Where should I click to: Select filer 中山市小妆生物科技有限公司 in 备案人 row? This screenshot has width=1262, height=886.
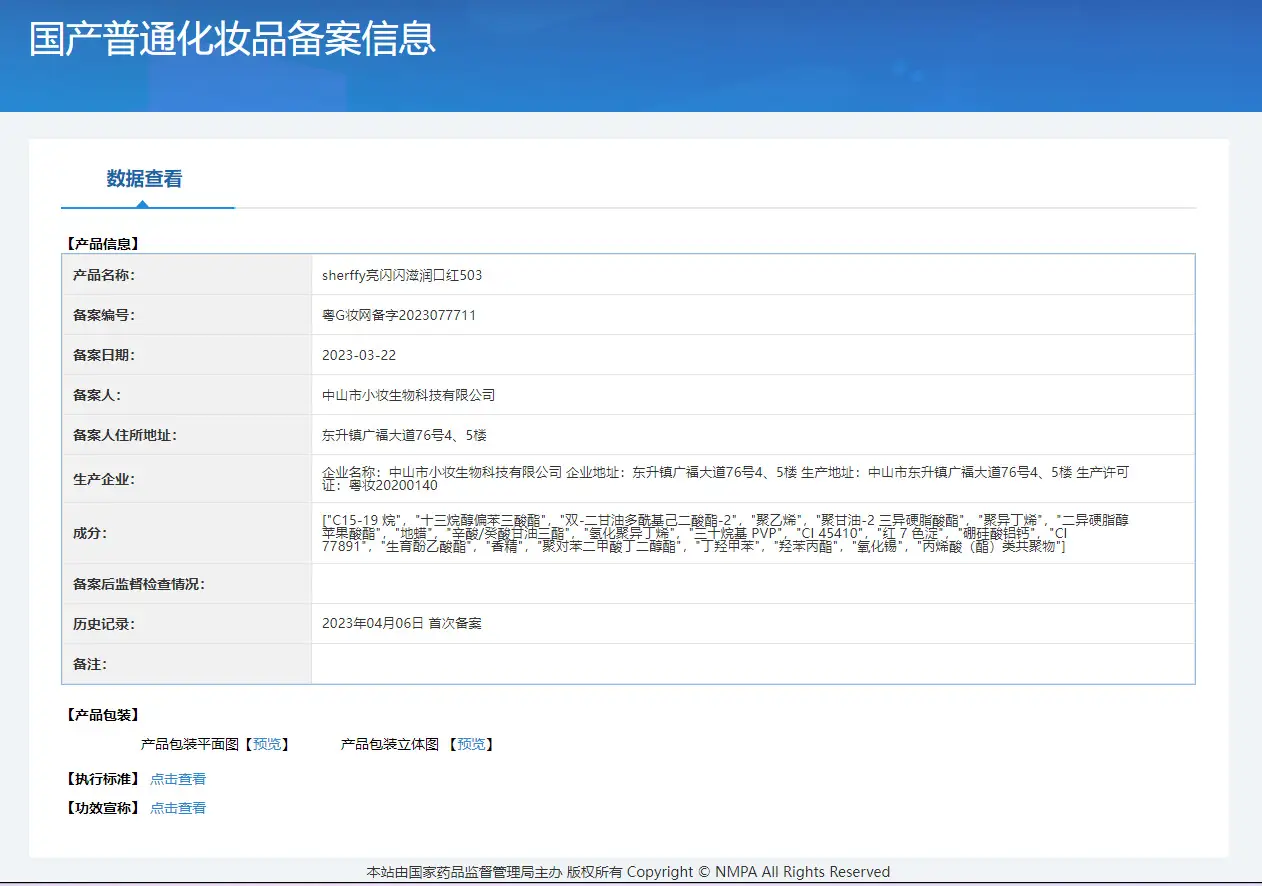(x=409, y=395)
